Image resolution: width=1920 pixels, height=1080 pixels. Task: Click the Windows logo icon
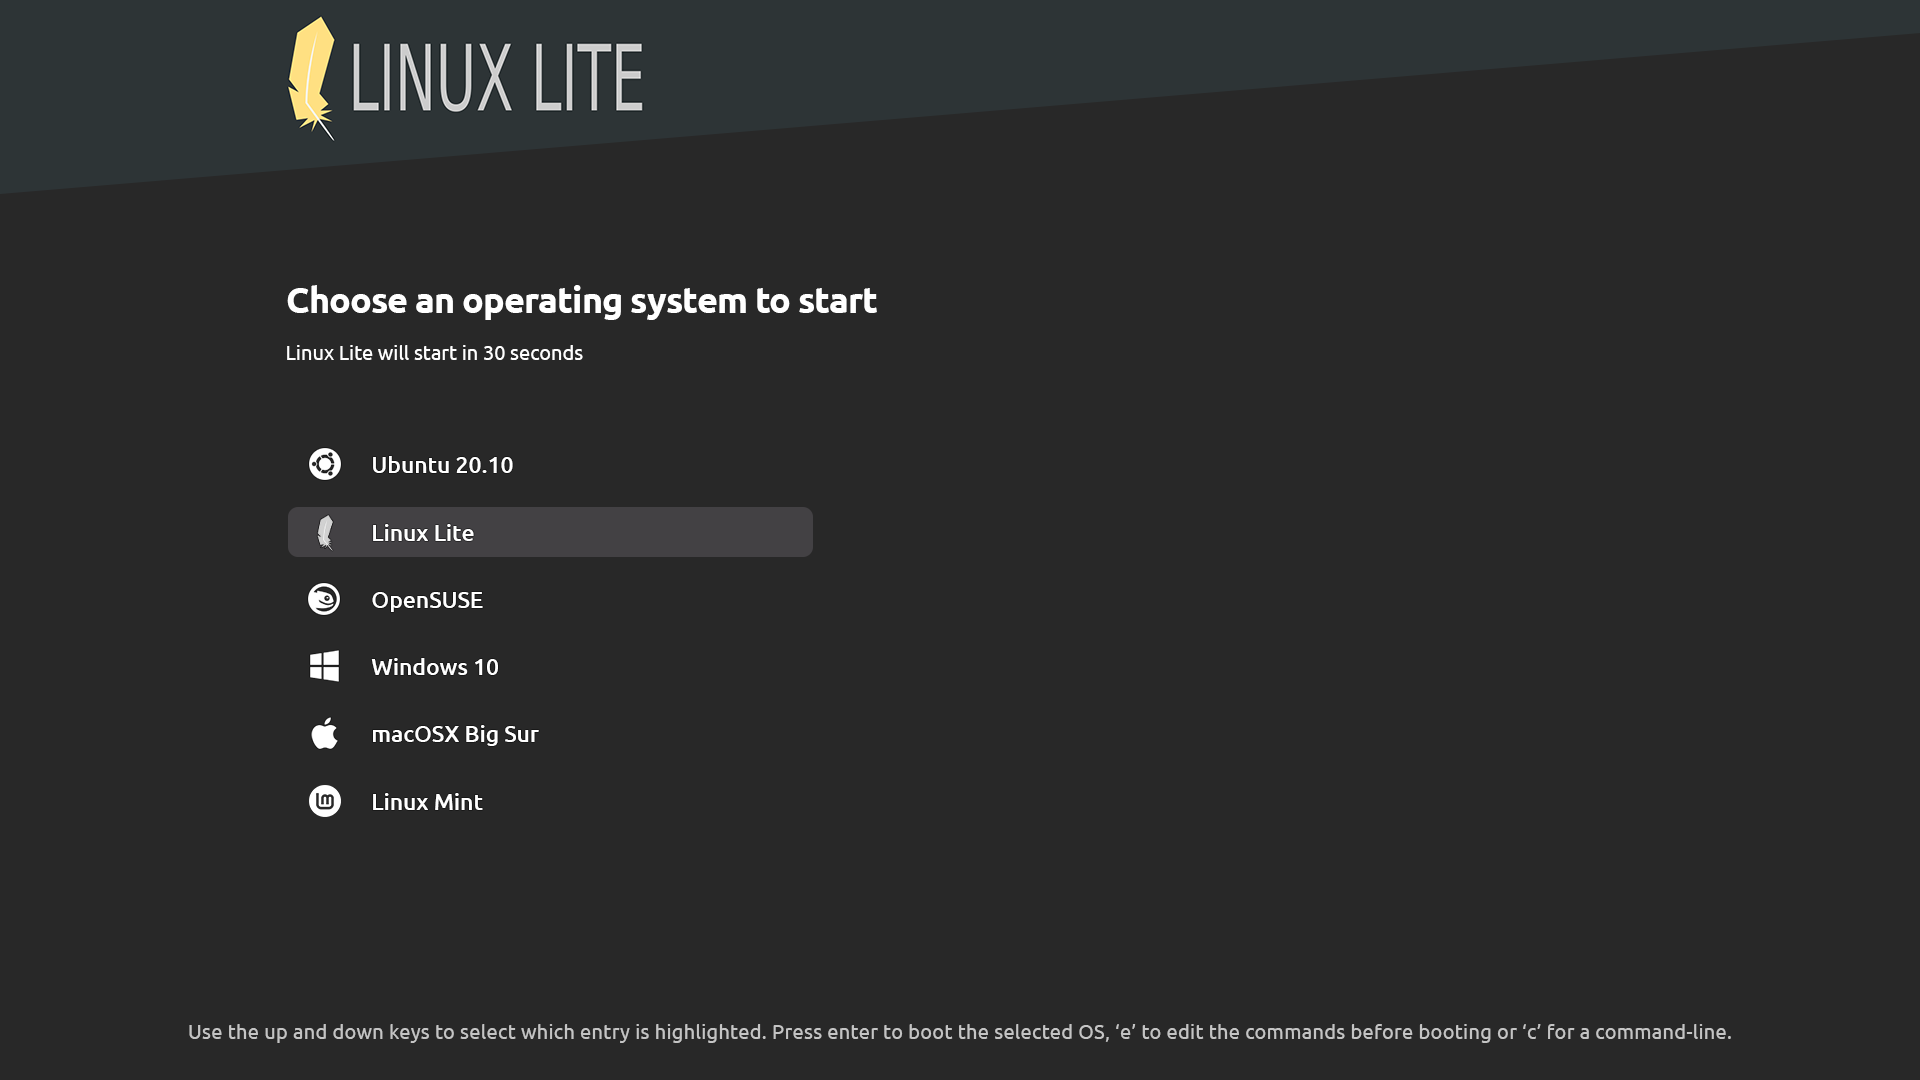tap(324, 666)
